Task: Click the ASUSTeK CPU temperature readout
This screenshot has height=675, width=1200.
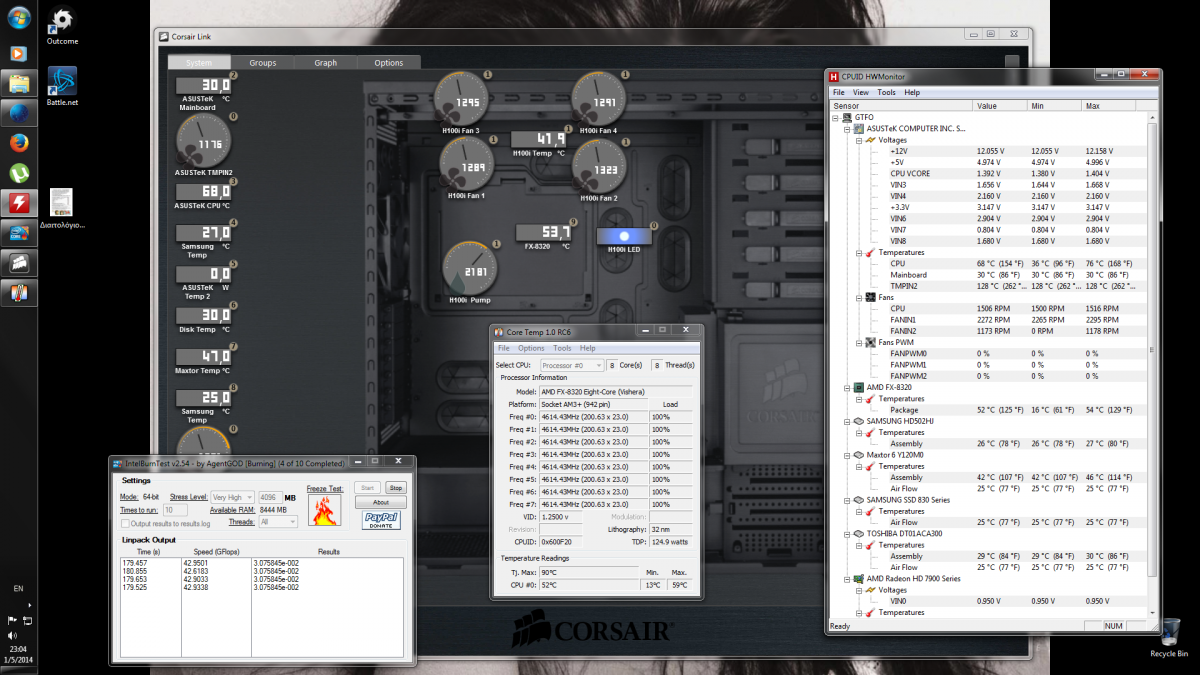Action: click(204, 191)
